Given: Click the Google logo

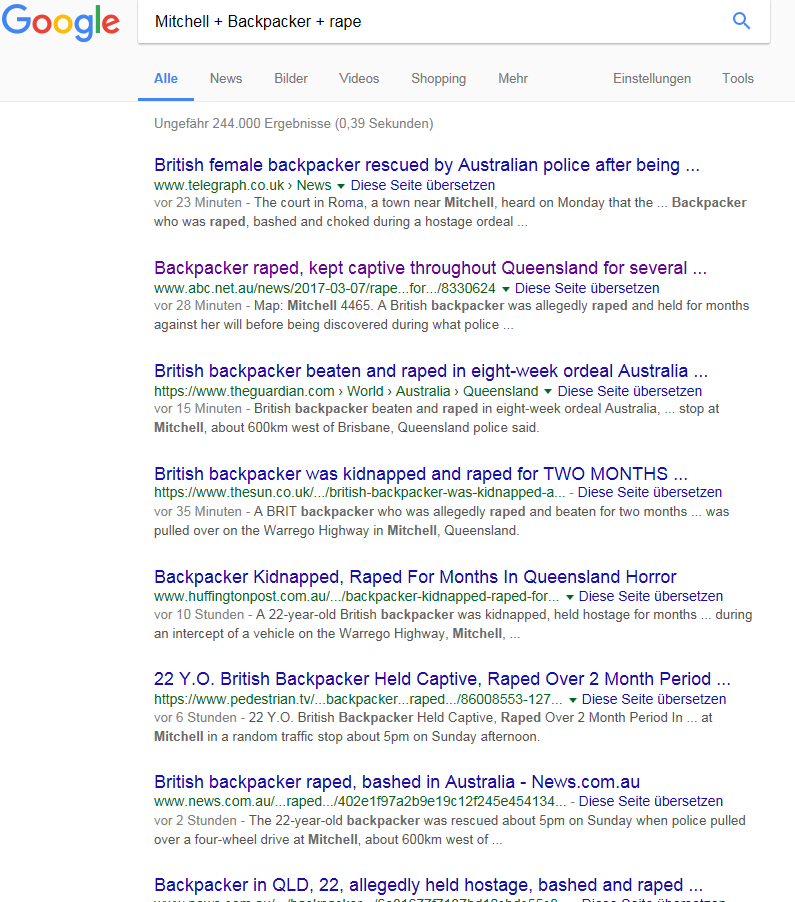Looking at the screenshot, I should point(61,22).
